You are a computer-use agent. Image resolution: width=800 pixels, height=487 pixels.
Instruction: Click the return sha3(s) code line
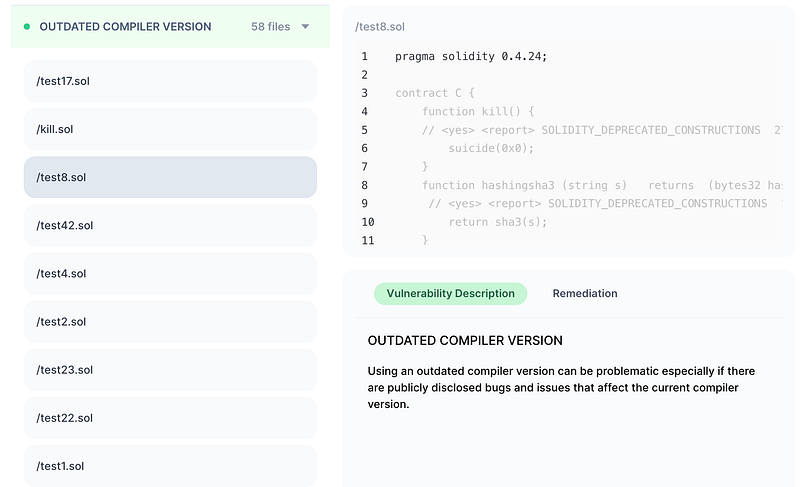[497, 221]
